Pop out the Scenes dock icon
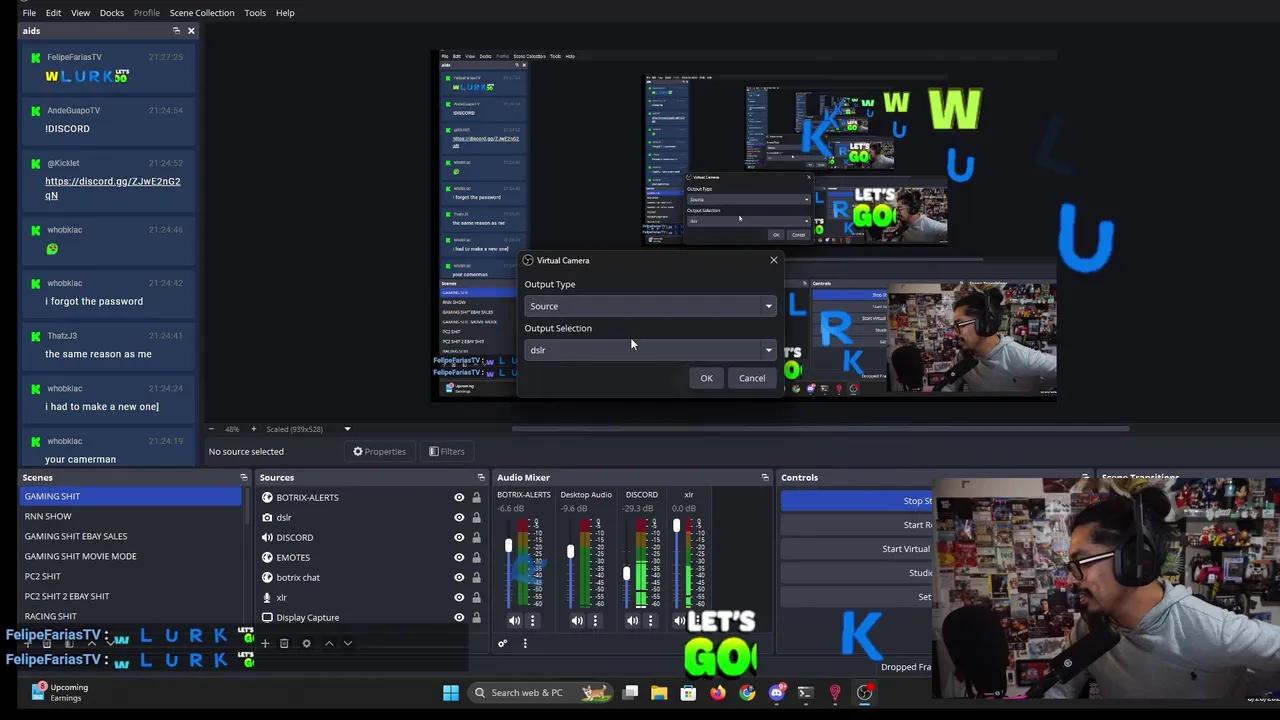The width and height of the screenshot is (1280, 720). (x=243, y=477)
